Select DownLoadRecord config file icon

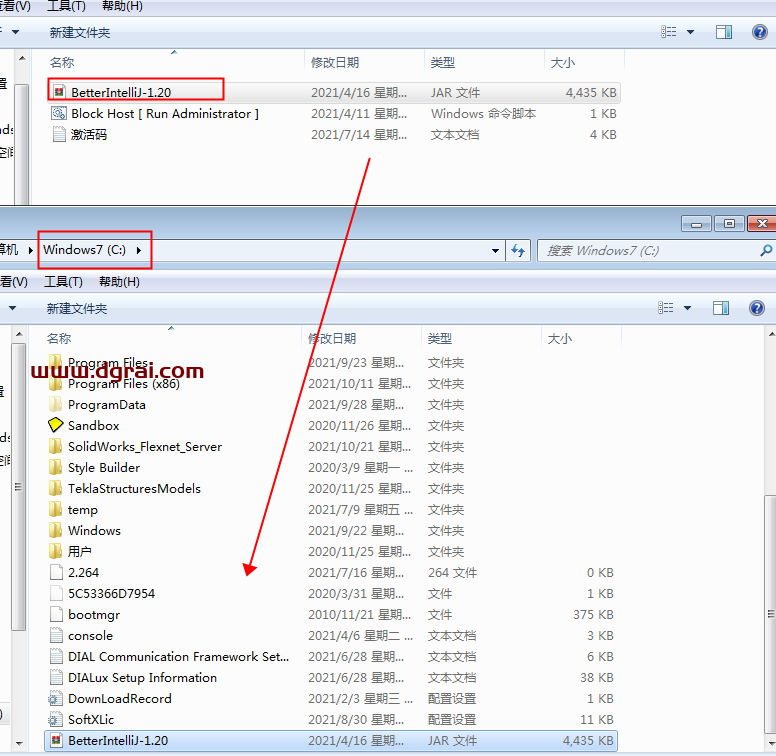pyautogui.click(x=55, y=699)
